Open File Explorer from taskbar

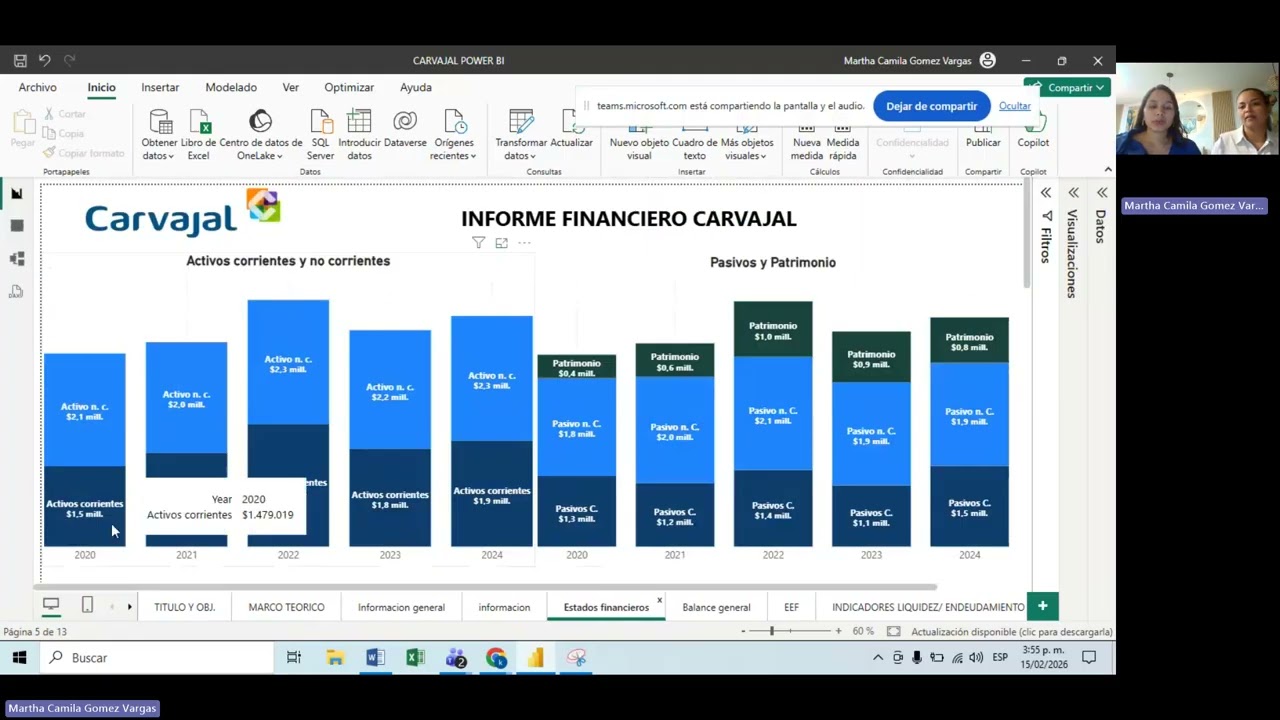[335, 658]
